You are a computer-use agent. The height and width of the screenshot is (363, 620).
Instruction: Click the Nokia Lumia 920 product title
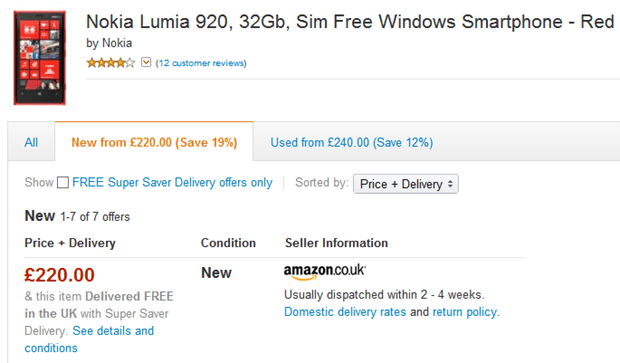[x=350, y=22]
